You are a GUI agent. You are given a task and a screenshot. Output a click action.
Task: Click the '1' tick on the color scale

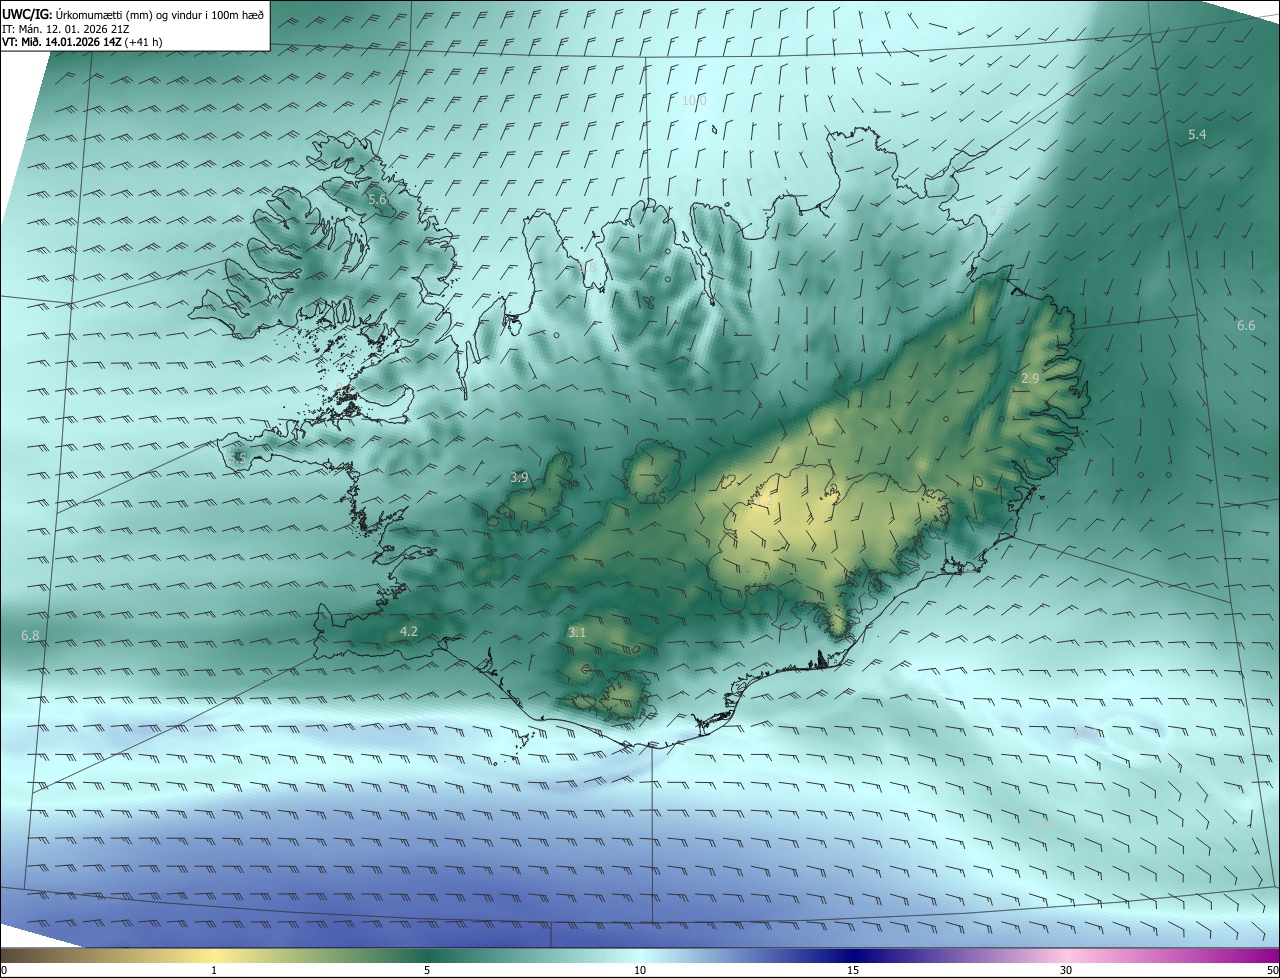[x=214, y=970]
